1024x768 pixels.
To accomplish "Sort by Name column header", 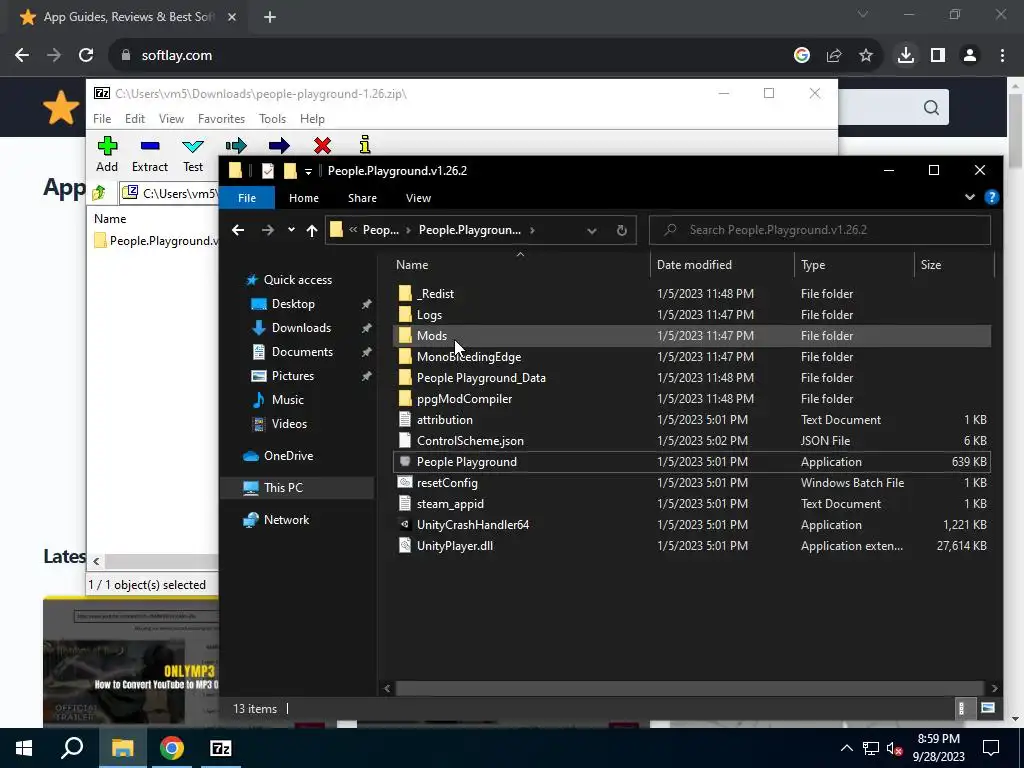I will click(520, 264).
